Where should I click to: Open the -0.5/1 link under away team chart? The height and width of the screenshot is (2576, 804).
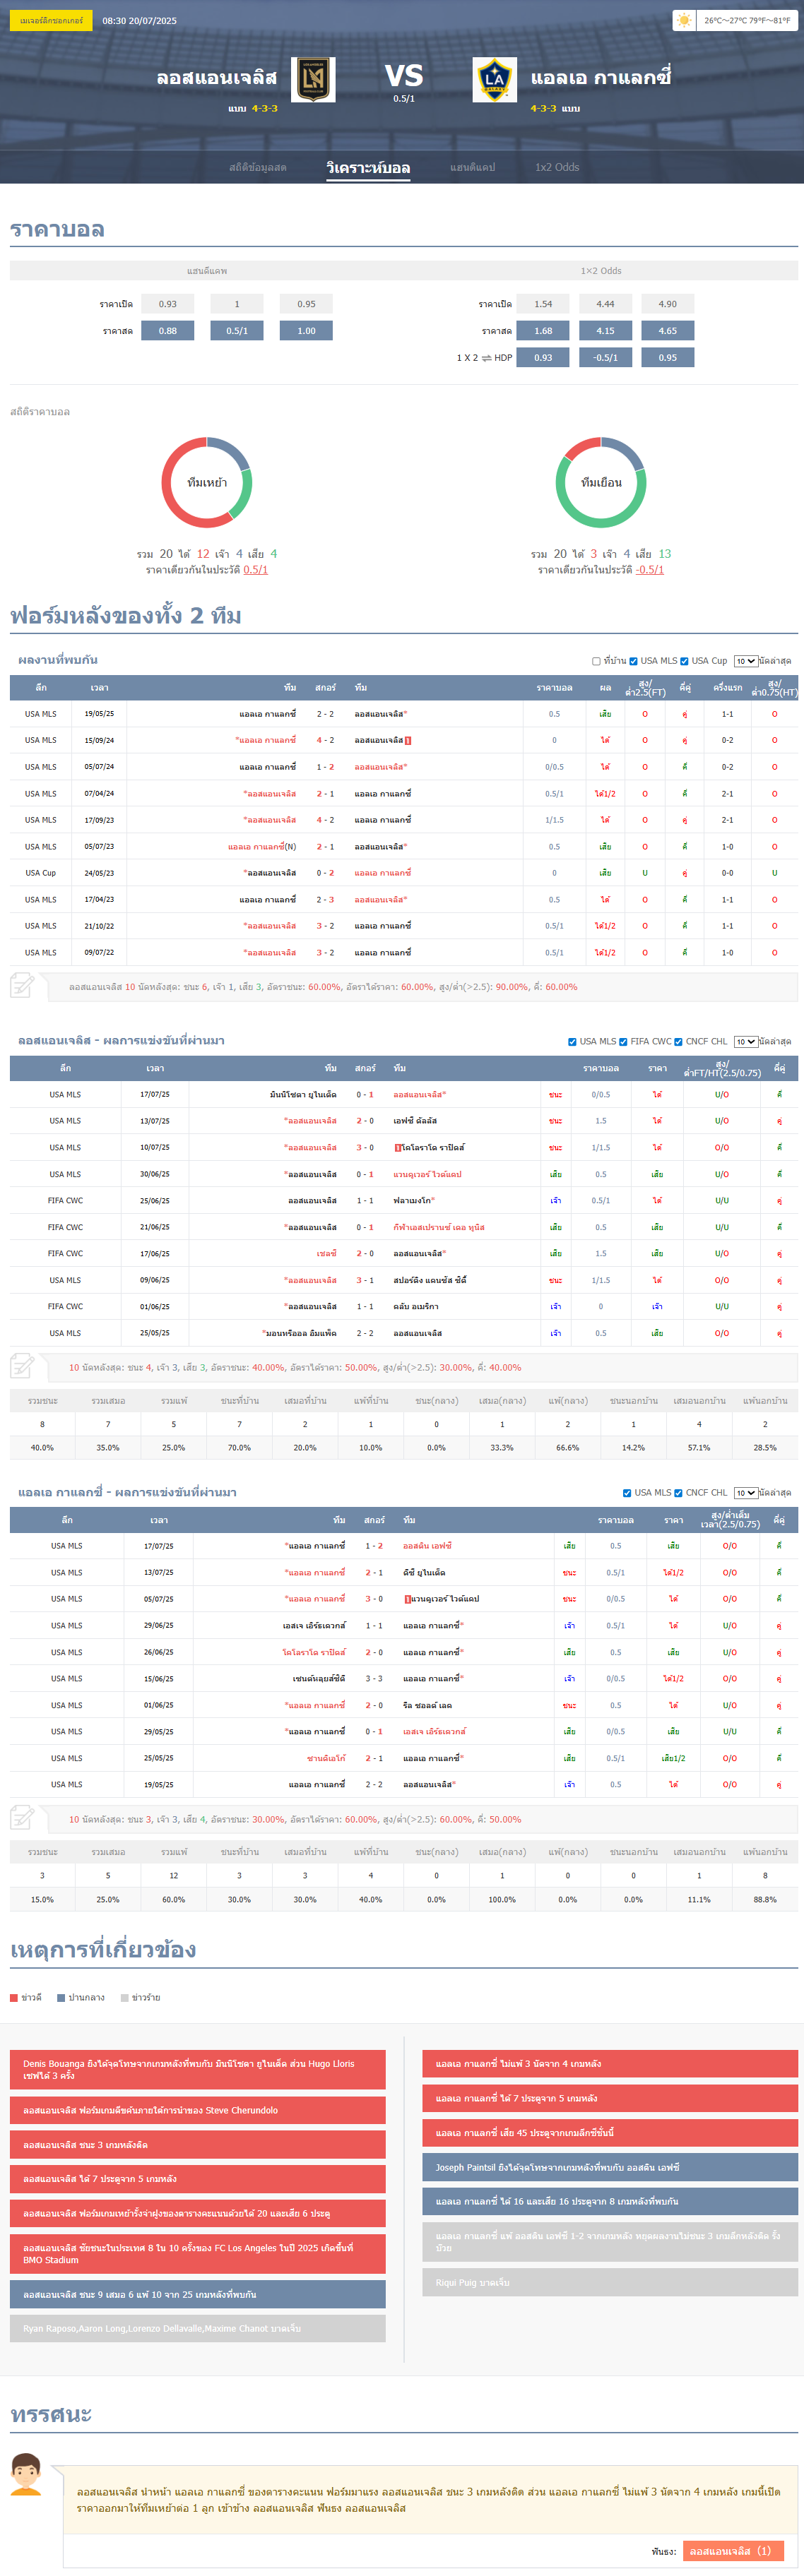point(650,570)
